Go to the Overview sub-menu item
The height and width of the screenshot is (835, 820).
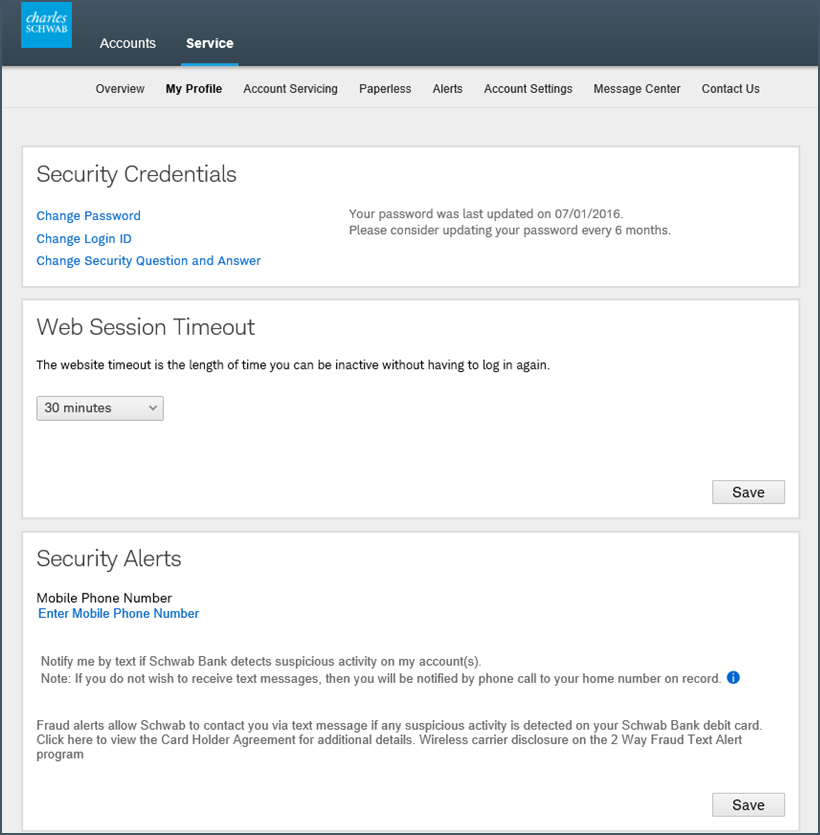click(120, 88)
